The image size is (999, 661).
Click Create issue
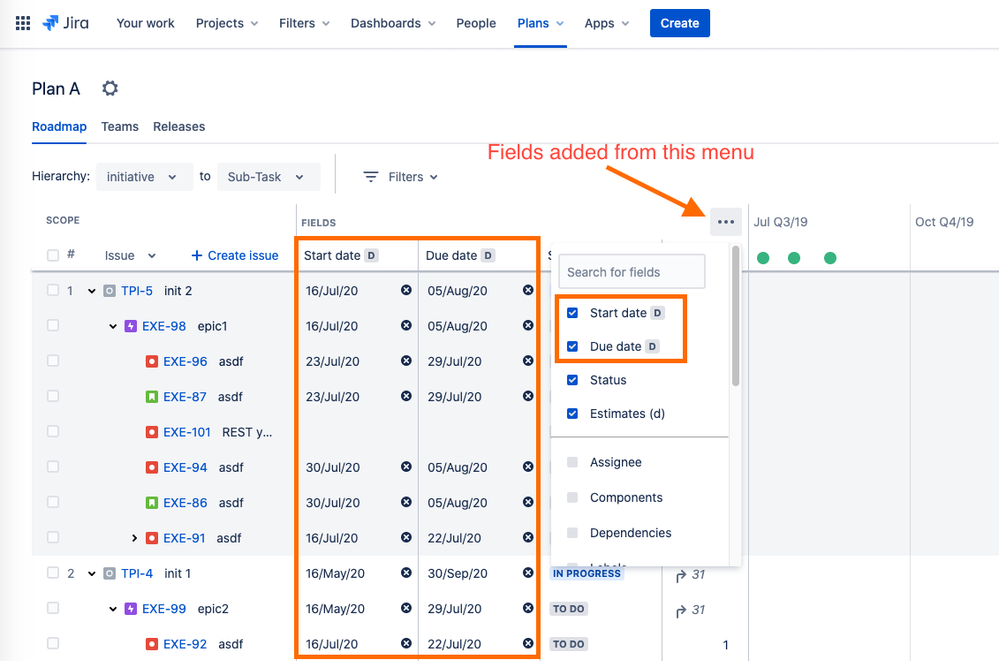click(x=235, y=256)
